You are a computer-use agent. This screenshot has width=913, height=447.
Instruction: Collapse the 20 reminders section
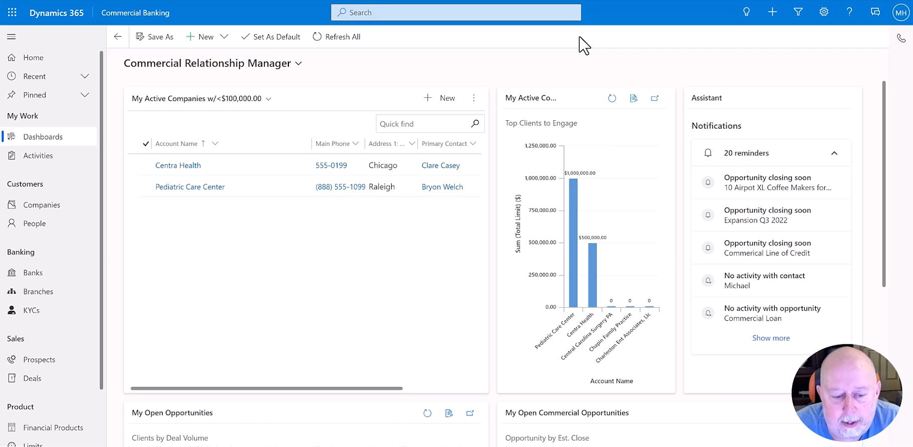click(x=834, y=153)
